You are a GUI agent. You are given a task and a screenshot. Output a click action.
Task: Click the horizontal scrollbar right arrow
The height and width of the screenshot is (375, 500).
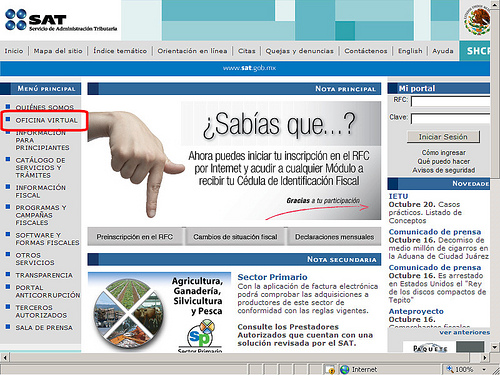point(485,358)
